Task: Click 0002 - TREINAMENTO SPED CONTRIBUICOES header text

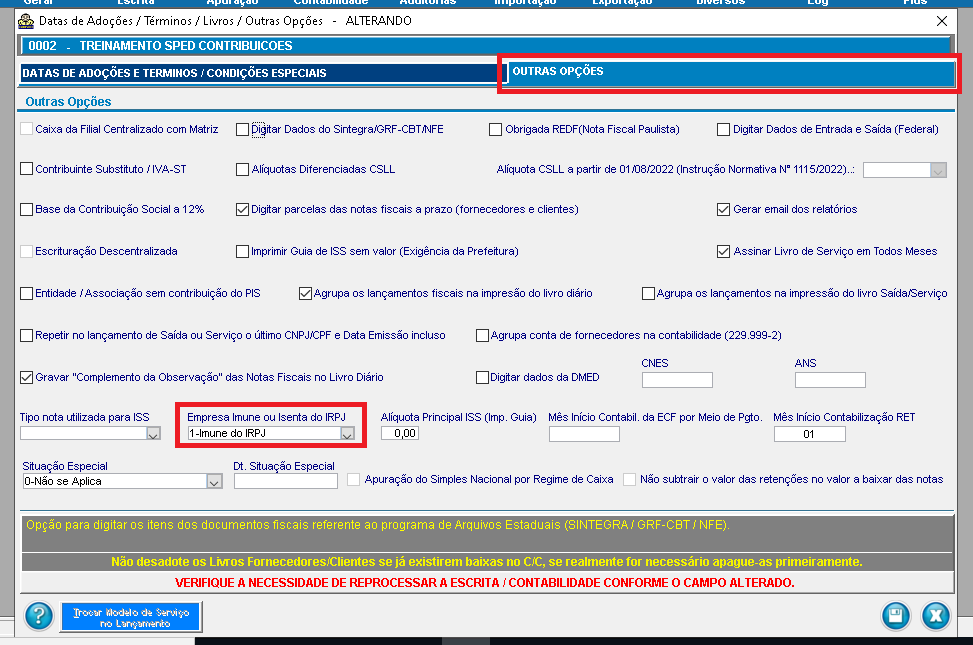Action: point(160,46)
